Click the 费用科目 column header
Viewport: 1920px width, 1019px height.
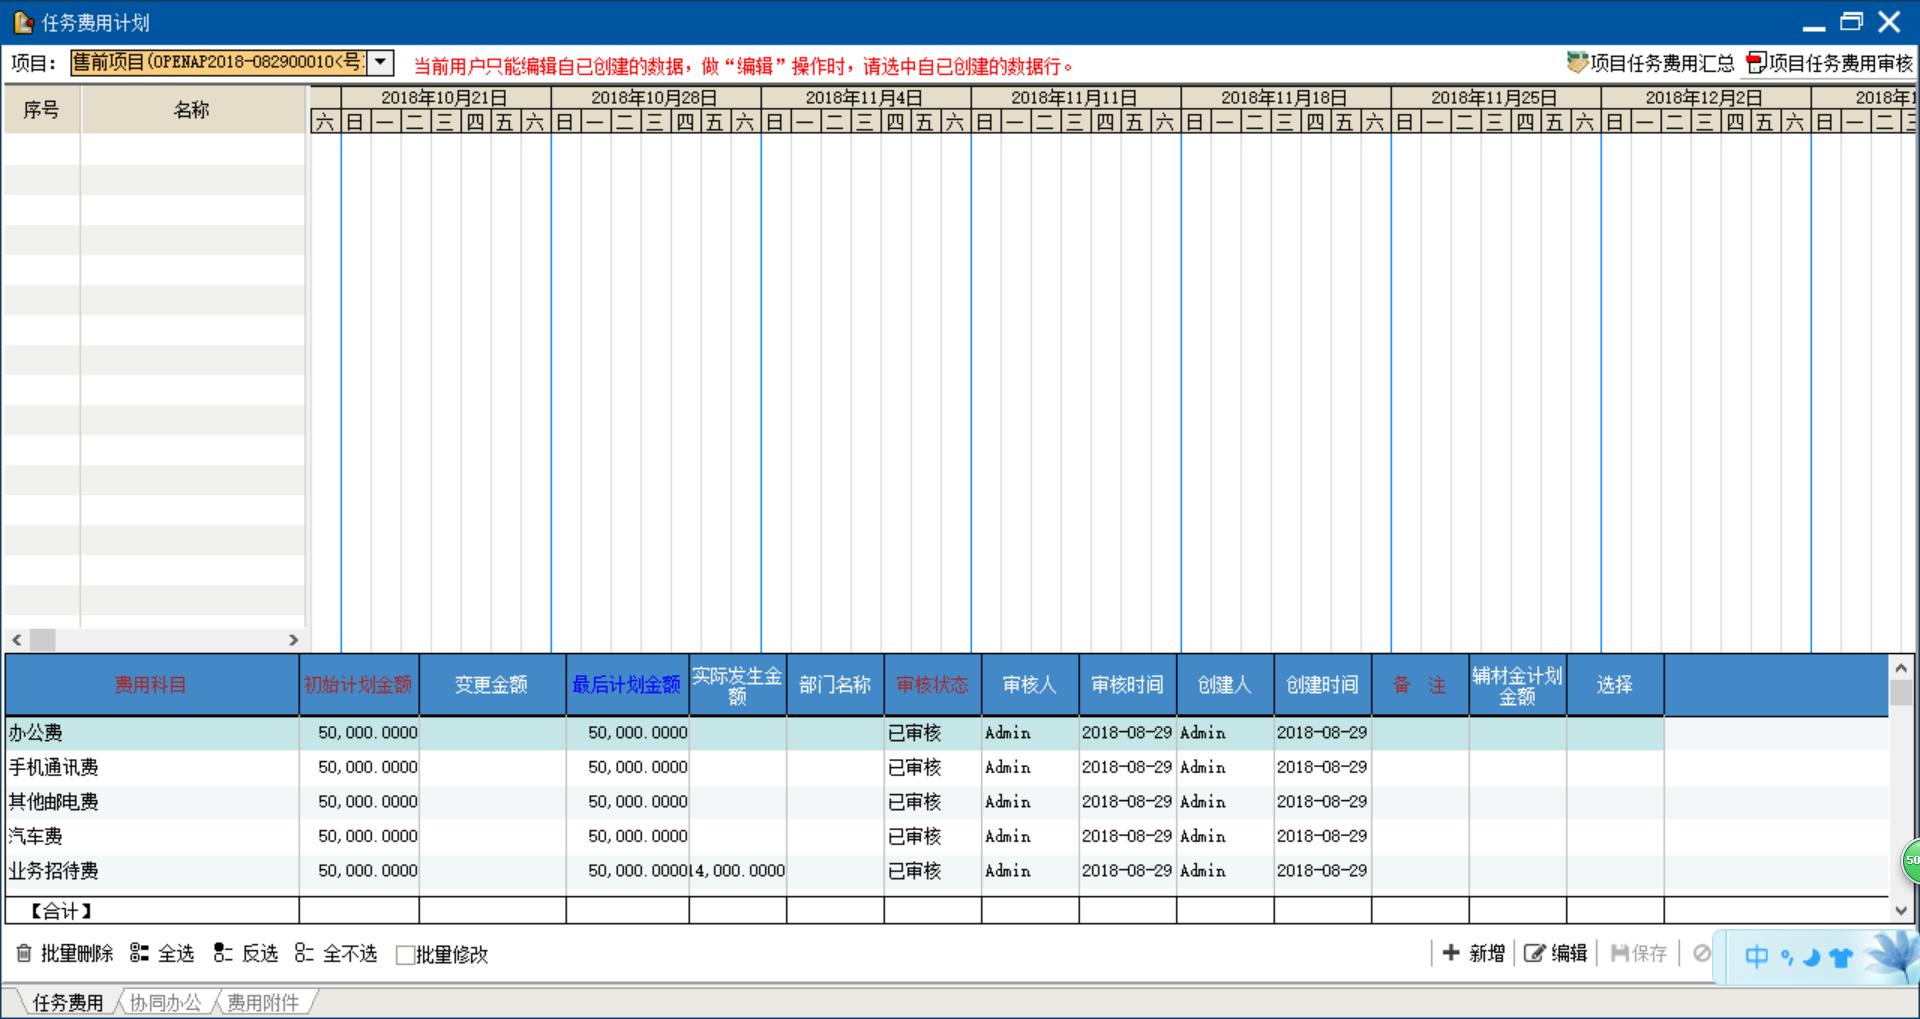click(x=151, y=685)
